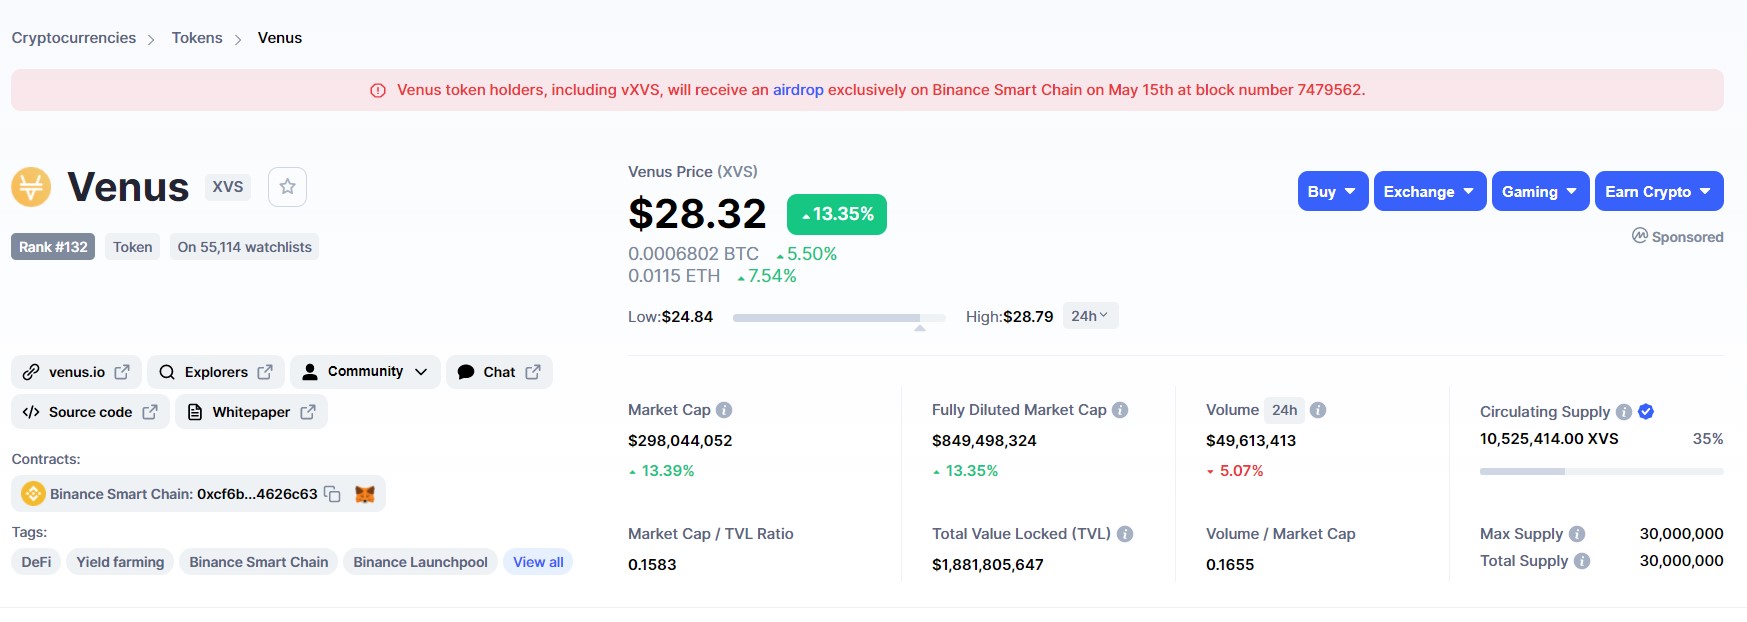This screenshot has width=1747, height=622.
Task: Expand the Gaming dropdown
Action: tap(1541, 191)
